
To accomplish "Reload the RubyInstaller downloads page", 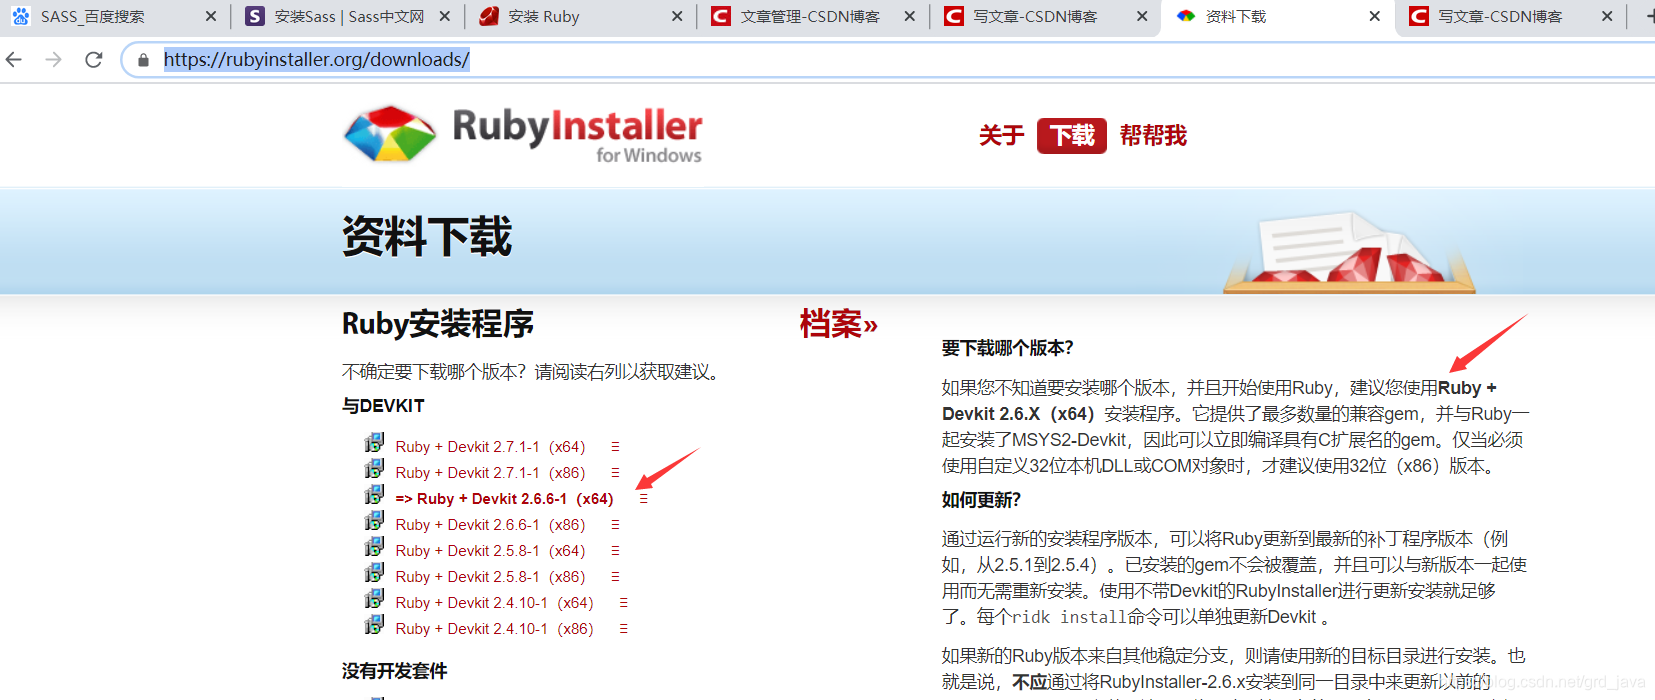I will pos(94,60).
